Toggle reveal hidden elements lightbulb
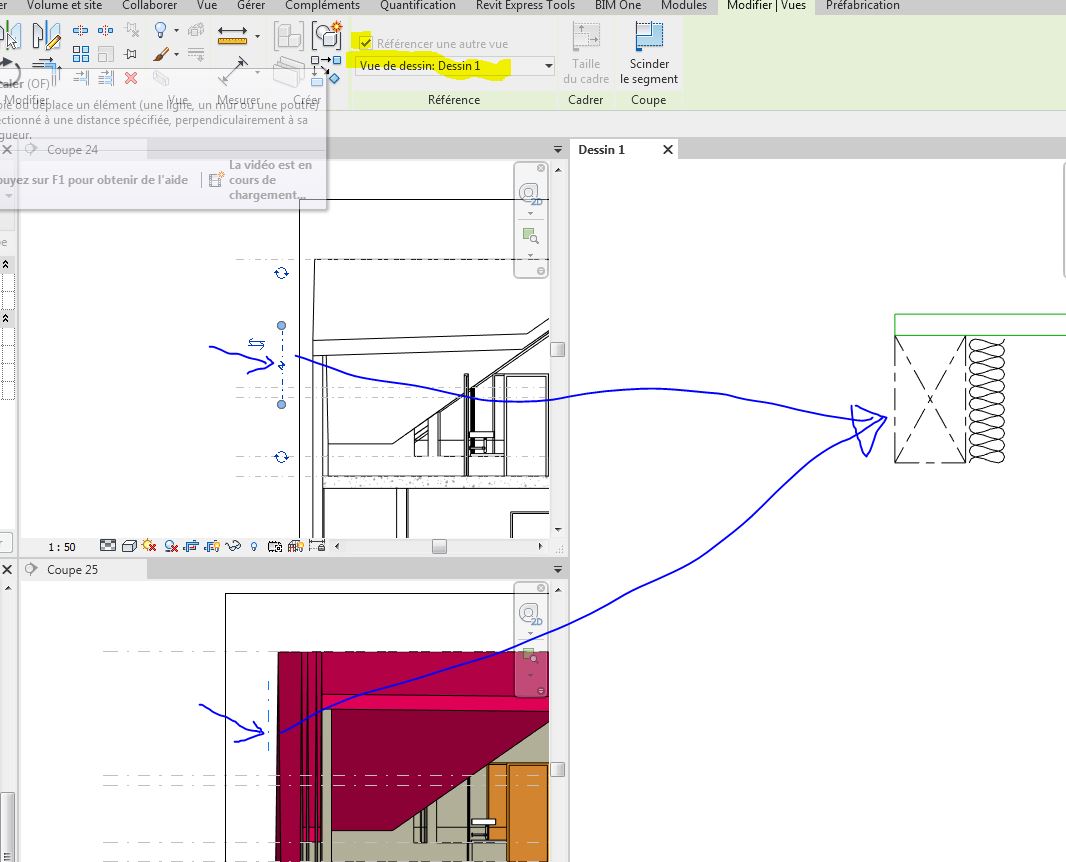The image size is (1066, 862). click(254, 546)
